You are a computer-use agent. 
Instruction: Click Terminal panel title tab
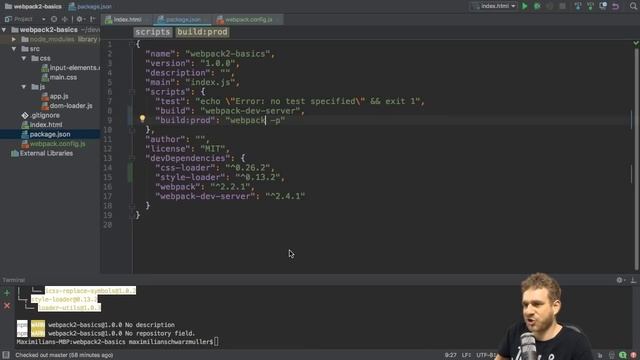pyautogui.click(x=14, y=280)
